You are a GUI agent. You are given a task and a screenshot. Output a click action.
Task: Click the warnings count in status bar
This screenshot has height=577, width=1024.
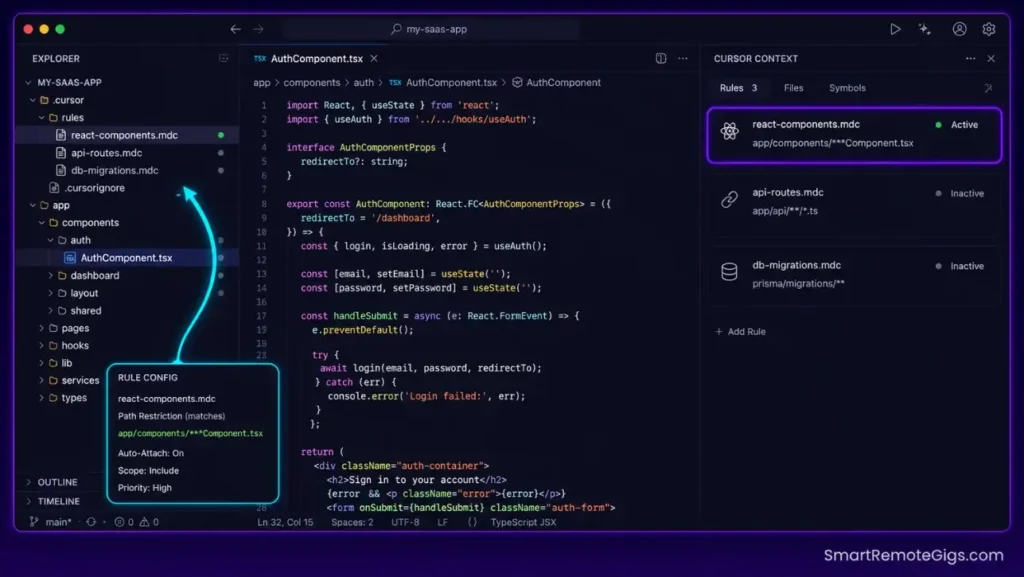tap(149, 522)
